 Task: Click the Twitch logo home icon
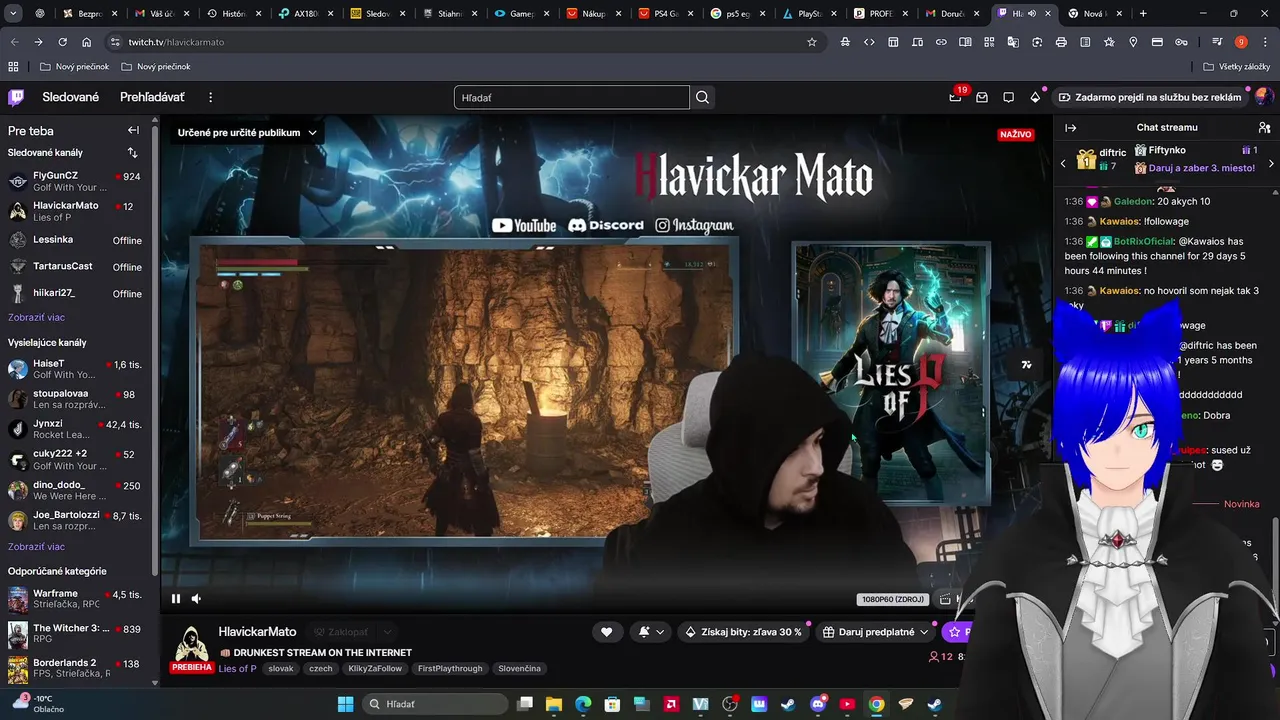tap(16, 97)
